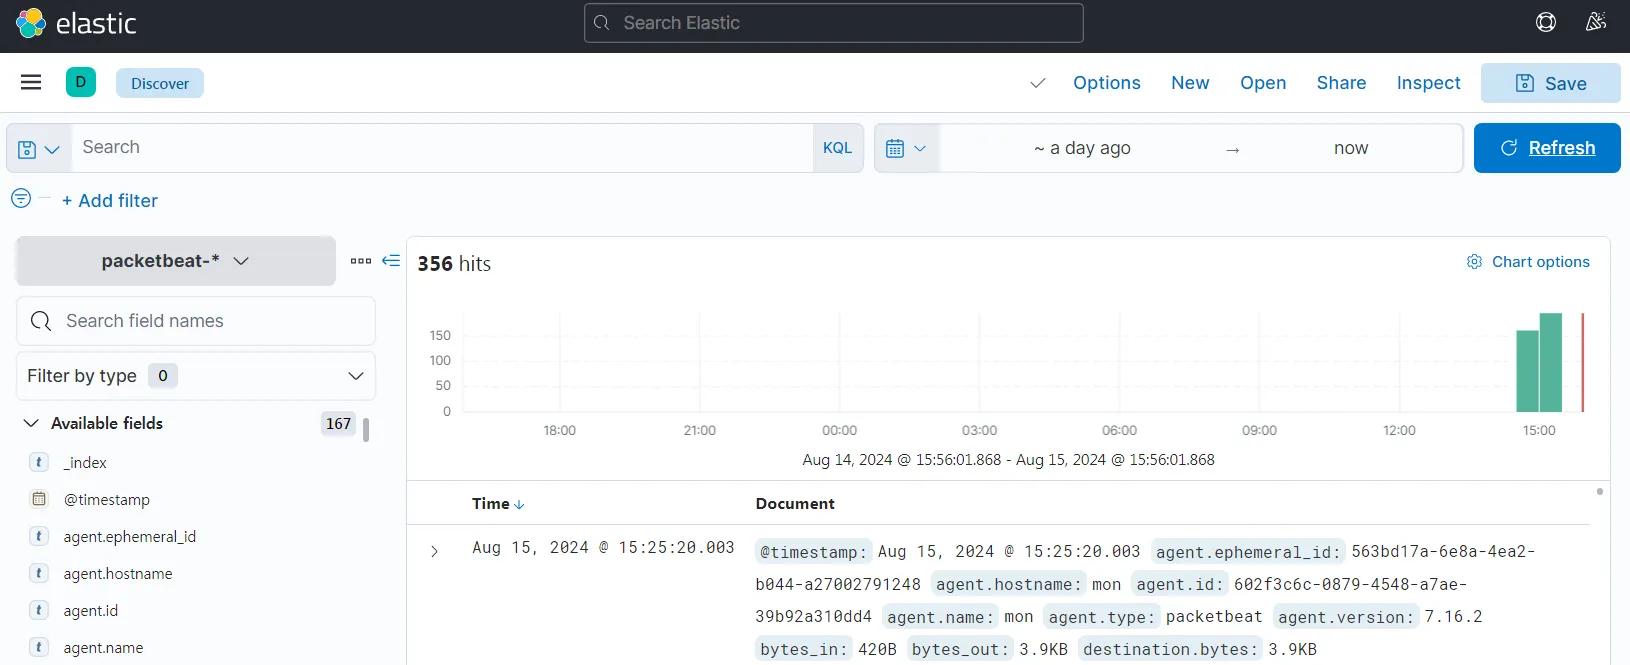Click the Save button
Image resolution: width=1630 pixels, height=665 pixels.
(1551, 83)
